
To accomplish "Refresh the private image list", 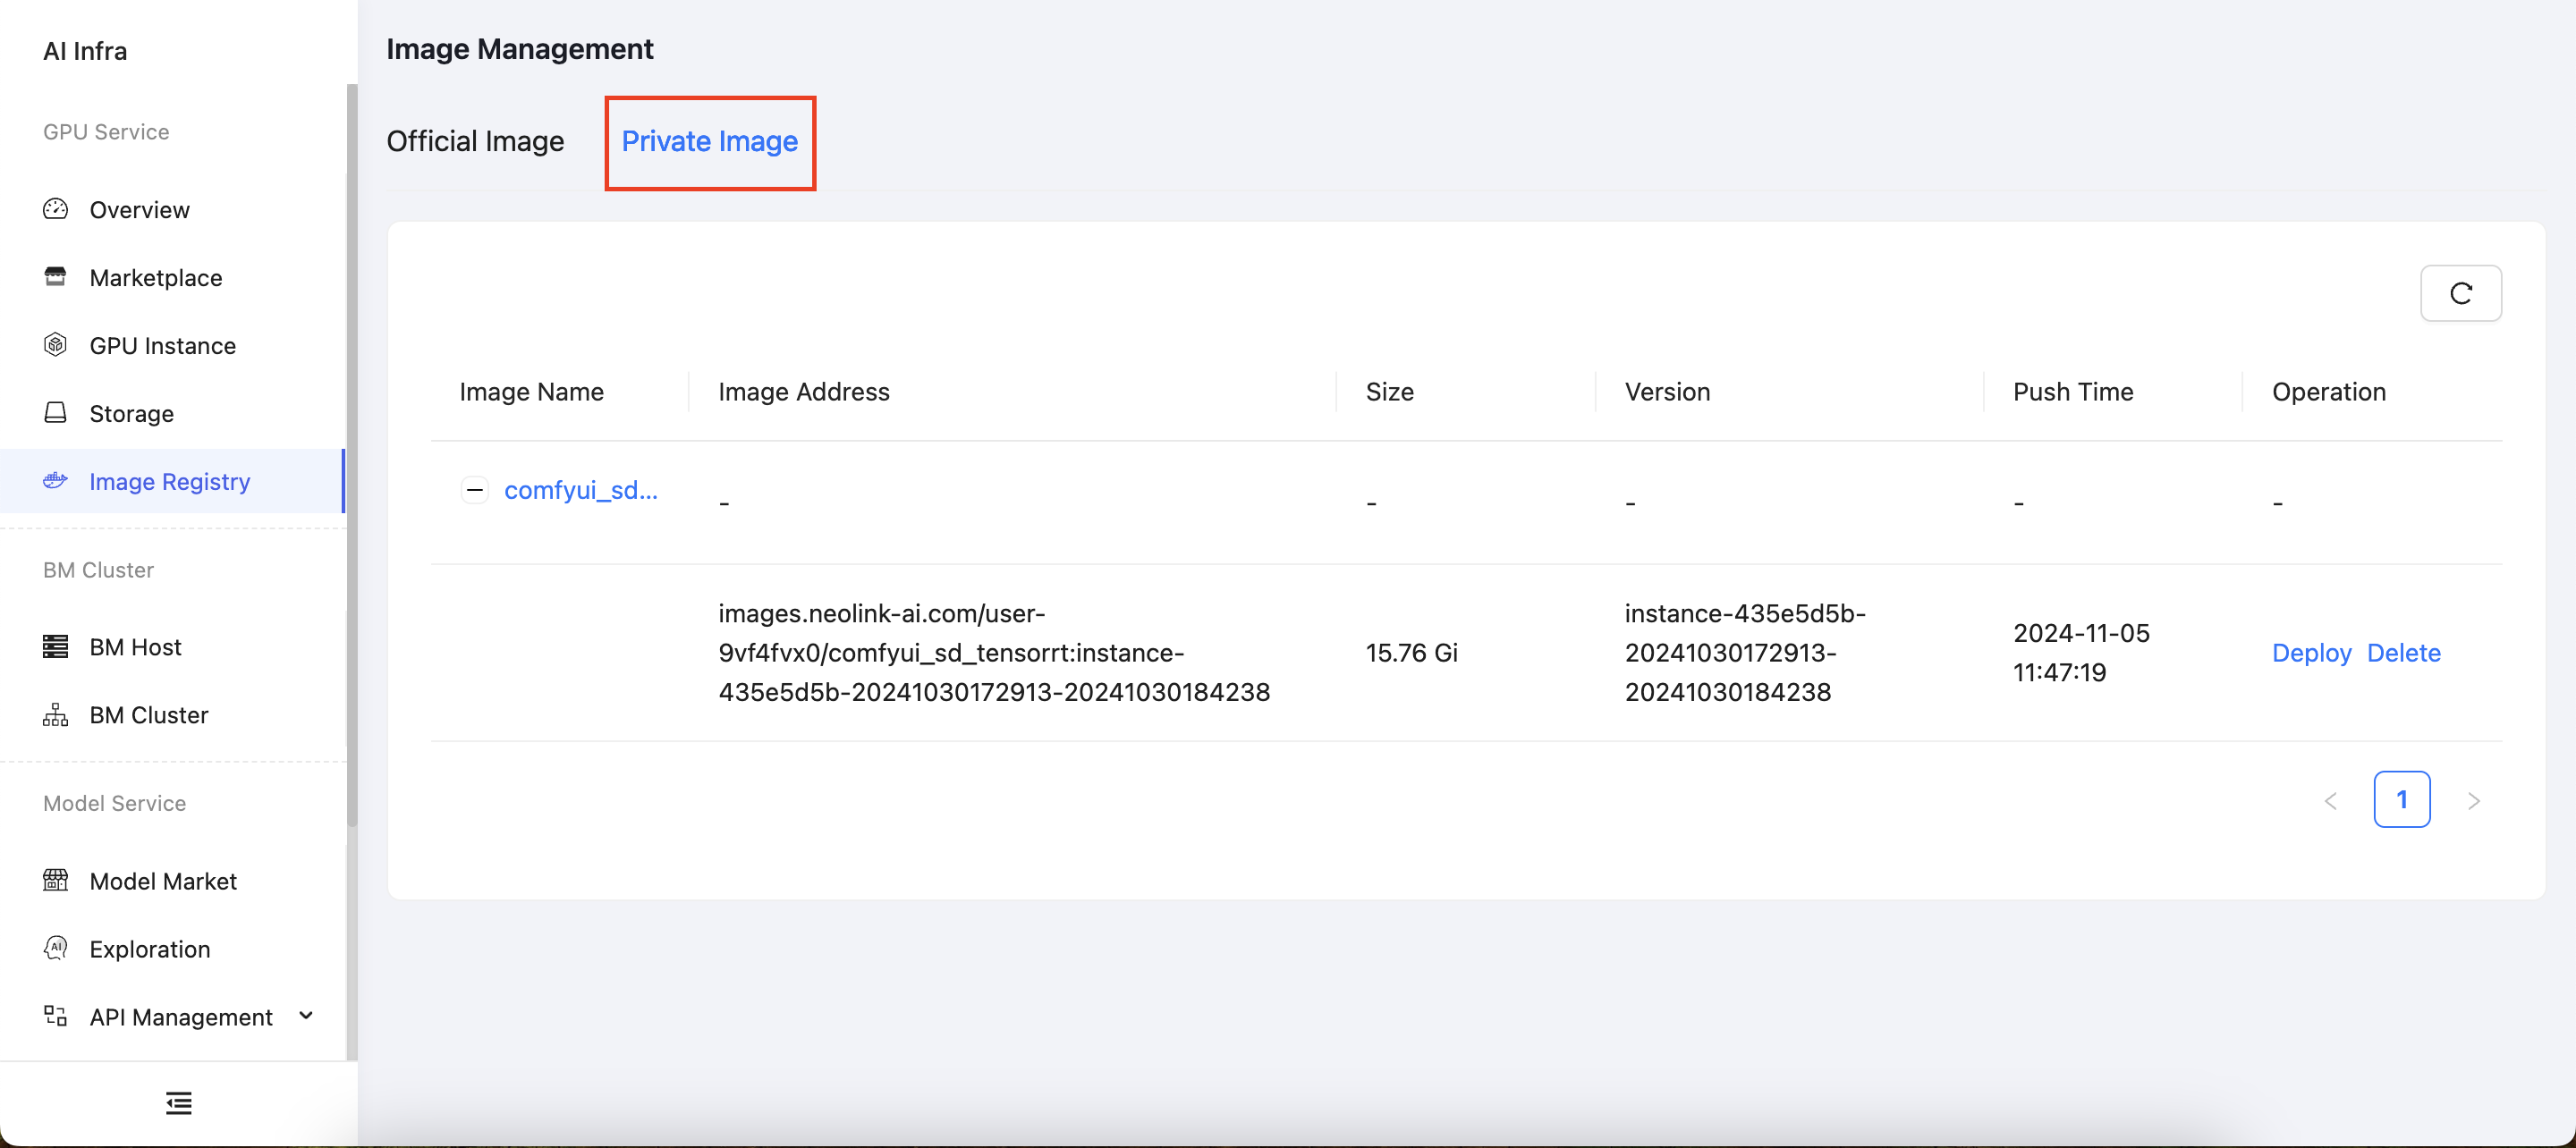I will pos(2461,293).
